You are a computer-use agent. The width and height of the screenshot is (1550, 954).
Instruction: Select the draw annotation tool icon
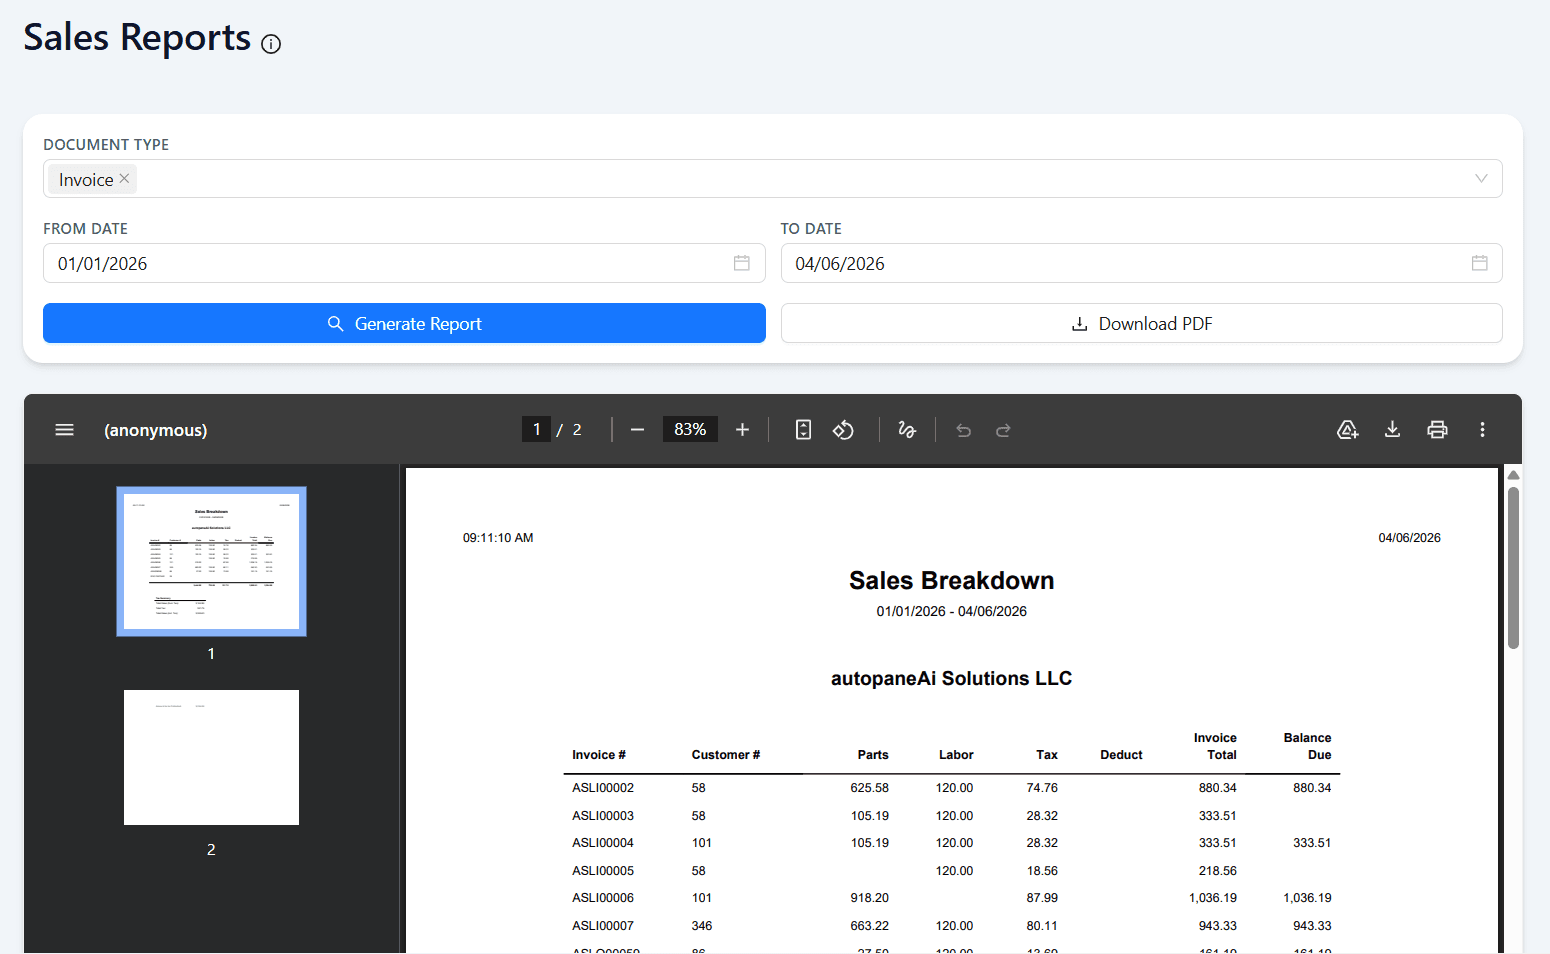coord(907,430)
